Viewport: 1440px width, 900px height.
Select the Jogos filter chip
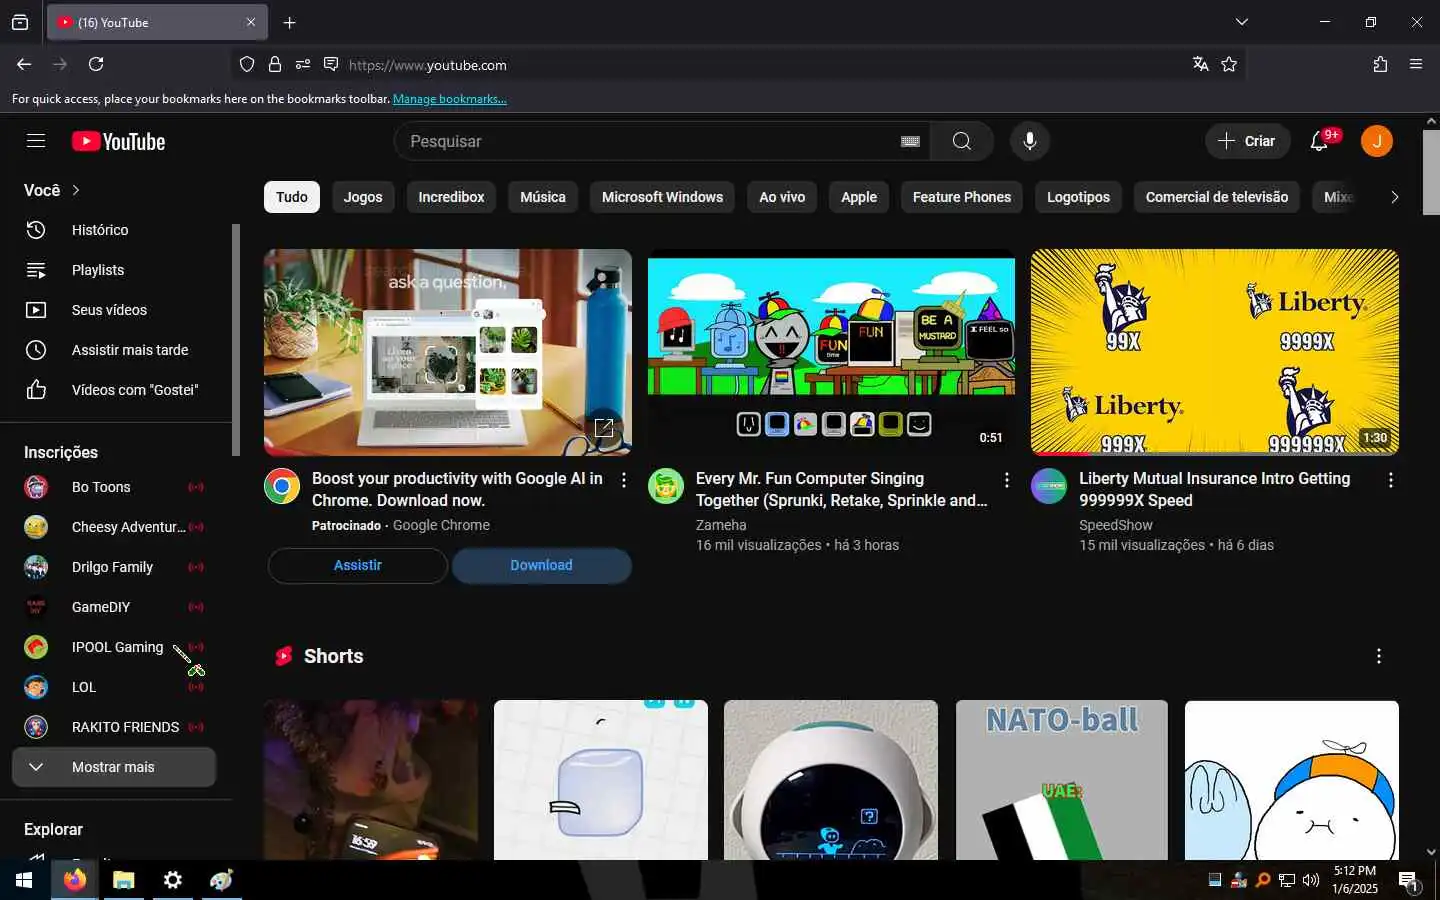tap(363, 197)
